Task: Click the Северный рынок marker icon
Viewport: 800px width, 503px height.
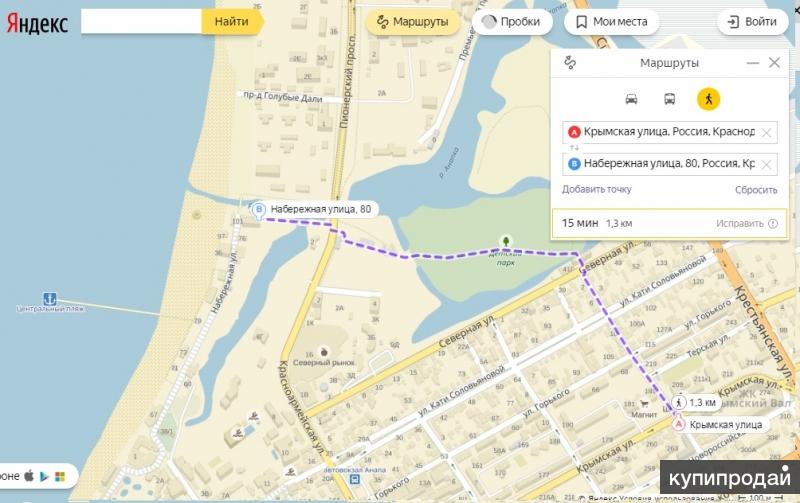Action: click(323, 352)
